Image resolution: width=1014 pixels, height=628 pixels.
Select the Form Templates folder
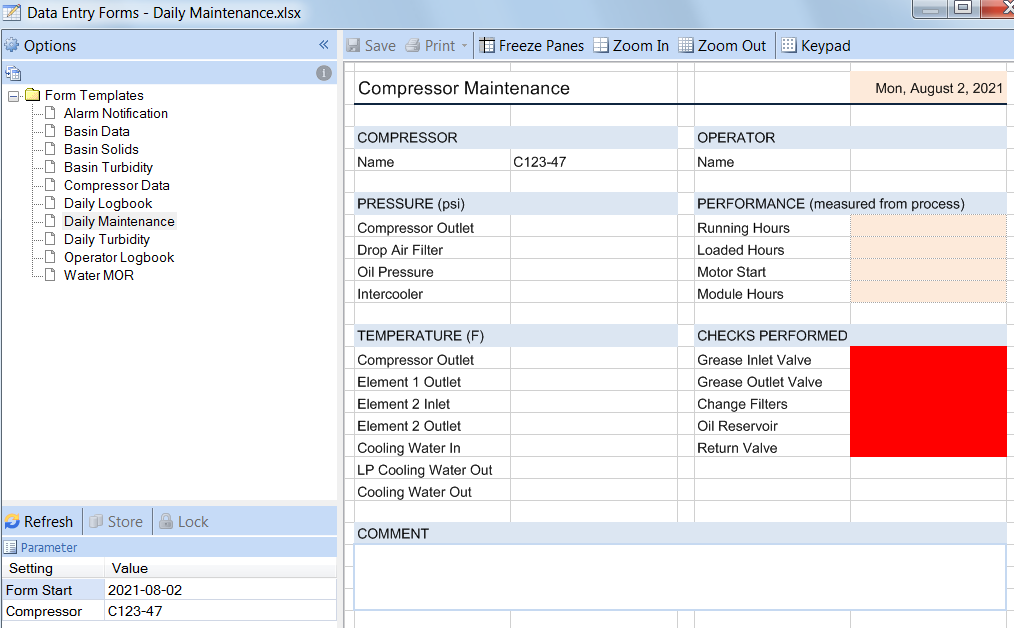click(x=94, y=95)
